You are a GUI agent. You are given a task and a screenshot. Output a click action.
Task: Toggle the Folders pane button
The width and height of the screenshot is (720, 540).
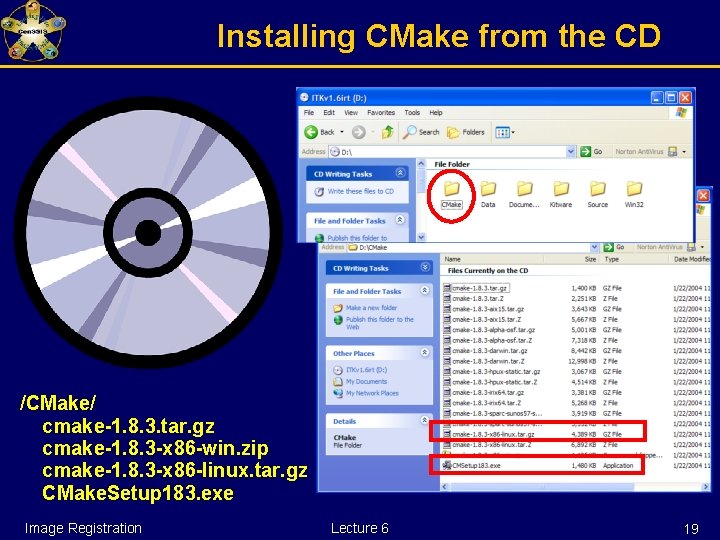466,132
